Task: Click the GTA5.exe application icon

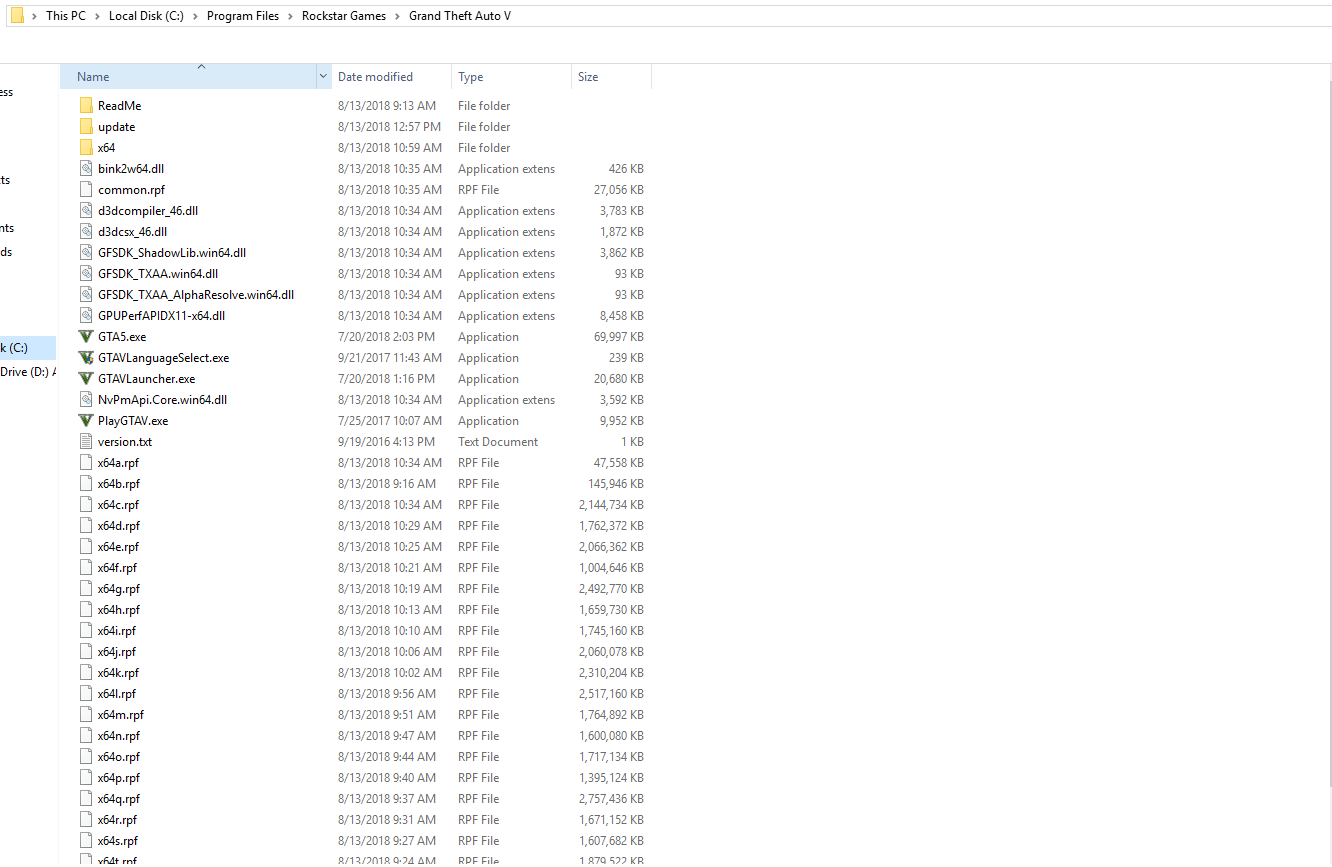Action: click(x=86, y=337)
